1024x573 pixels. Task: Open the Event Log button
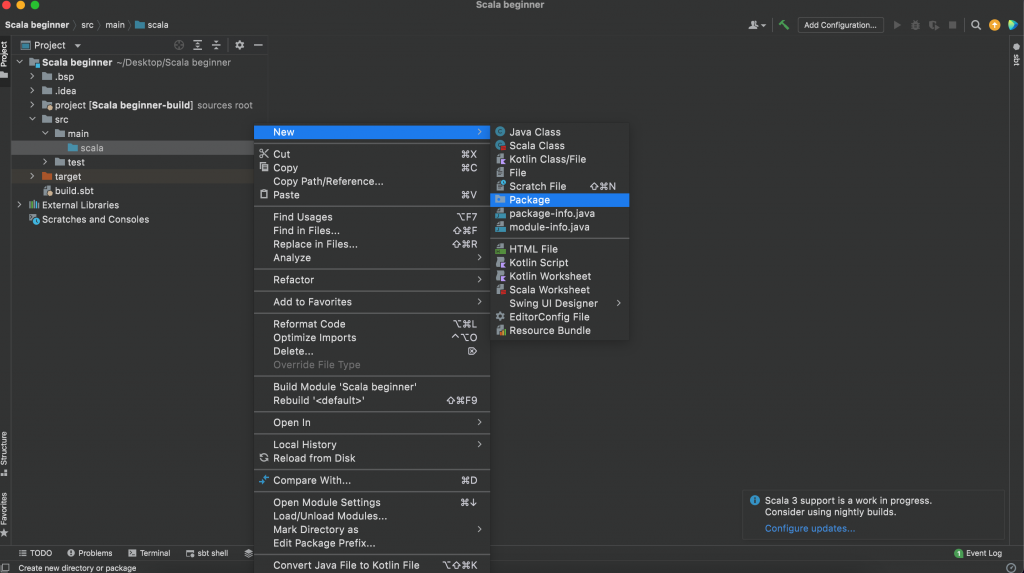978,553
